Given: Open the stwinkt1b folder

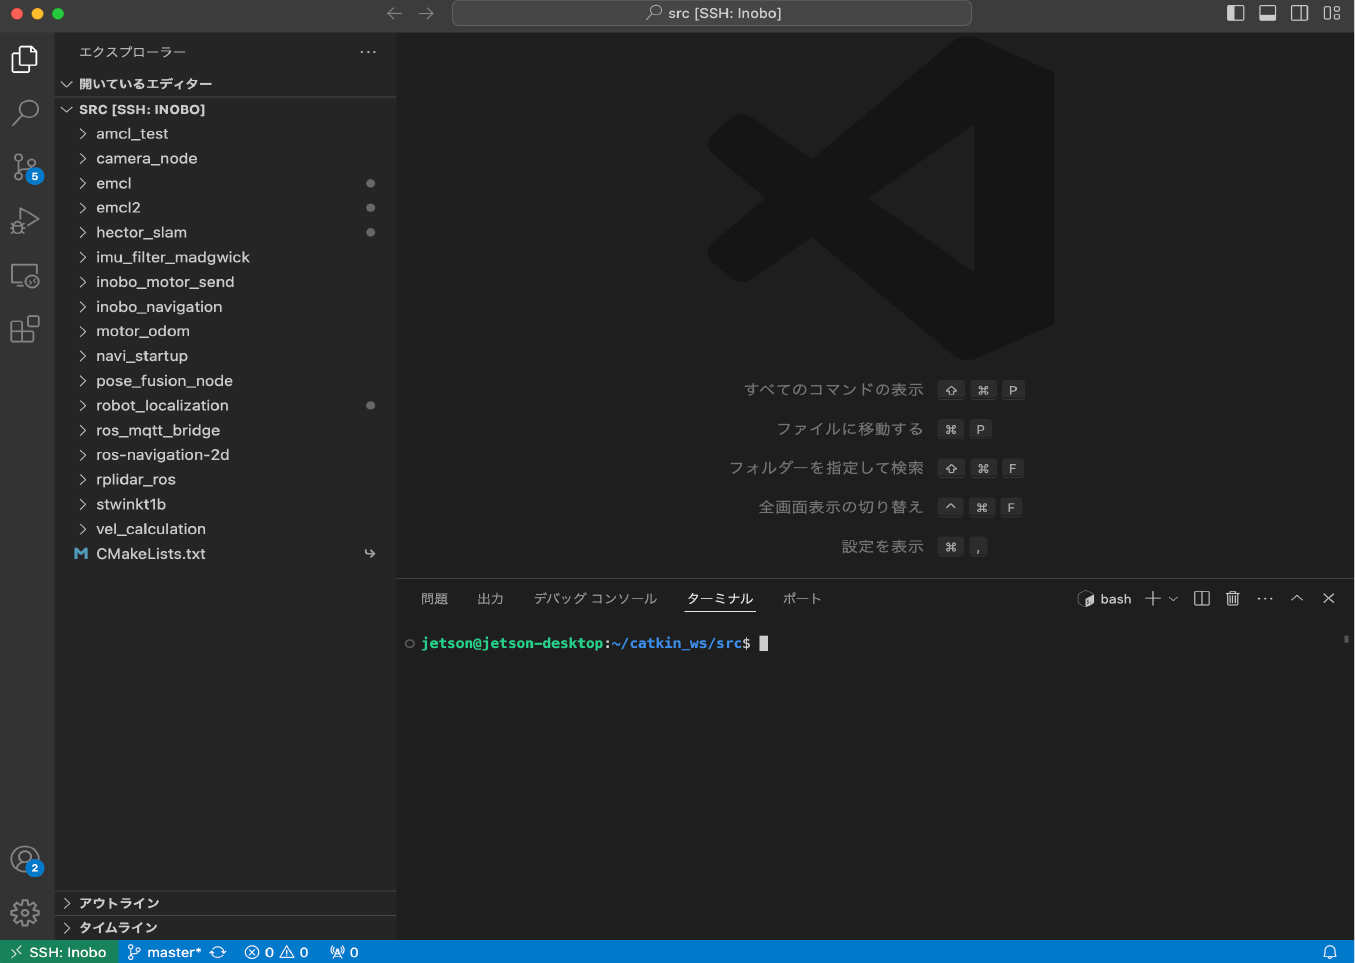Looking at the screenshot, I should tap(226, 504).
